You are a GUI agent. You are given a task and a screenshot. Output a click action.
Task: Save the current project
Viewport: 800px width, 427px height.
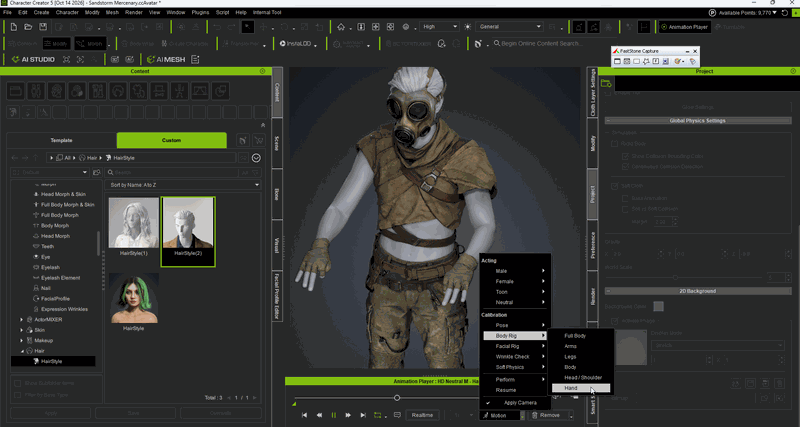(x=43, y=27)
